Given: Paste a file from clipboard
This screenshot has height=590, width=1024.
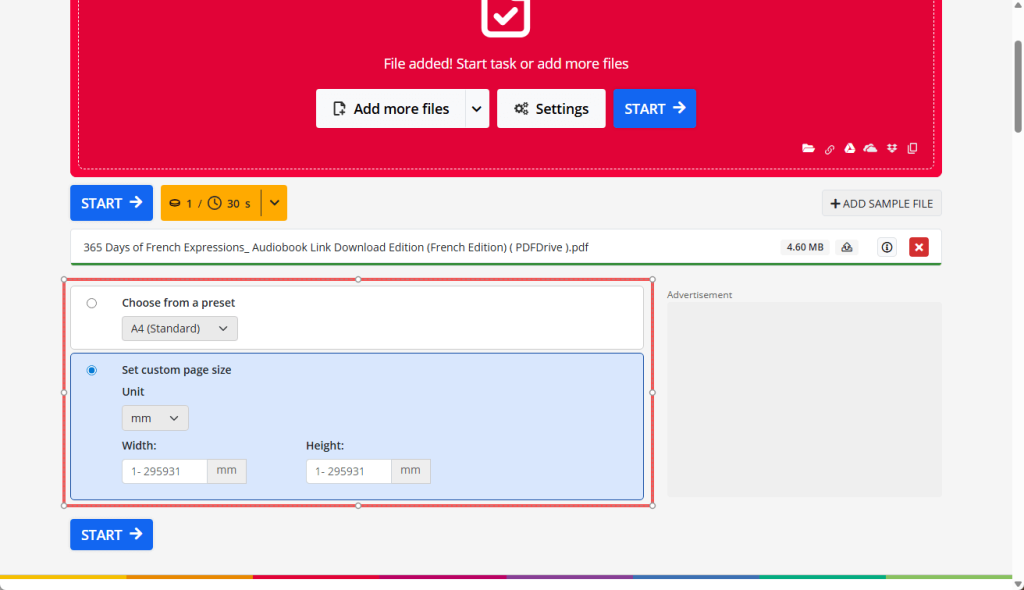Looking at the screenshot, I should tap(912, 148).
